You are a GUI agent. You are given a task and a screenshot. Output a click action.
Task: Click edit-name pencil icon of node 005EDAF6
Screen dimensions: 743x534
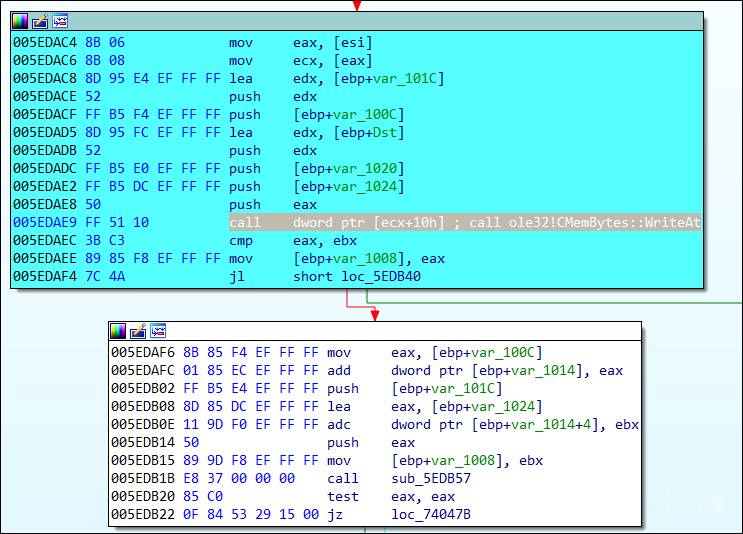[138, 331]
